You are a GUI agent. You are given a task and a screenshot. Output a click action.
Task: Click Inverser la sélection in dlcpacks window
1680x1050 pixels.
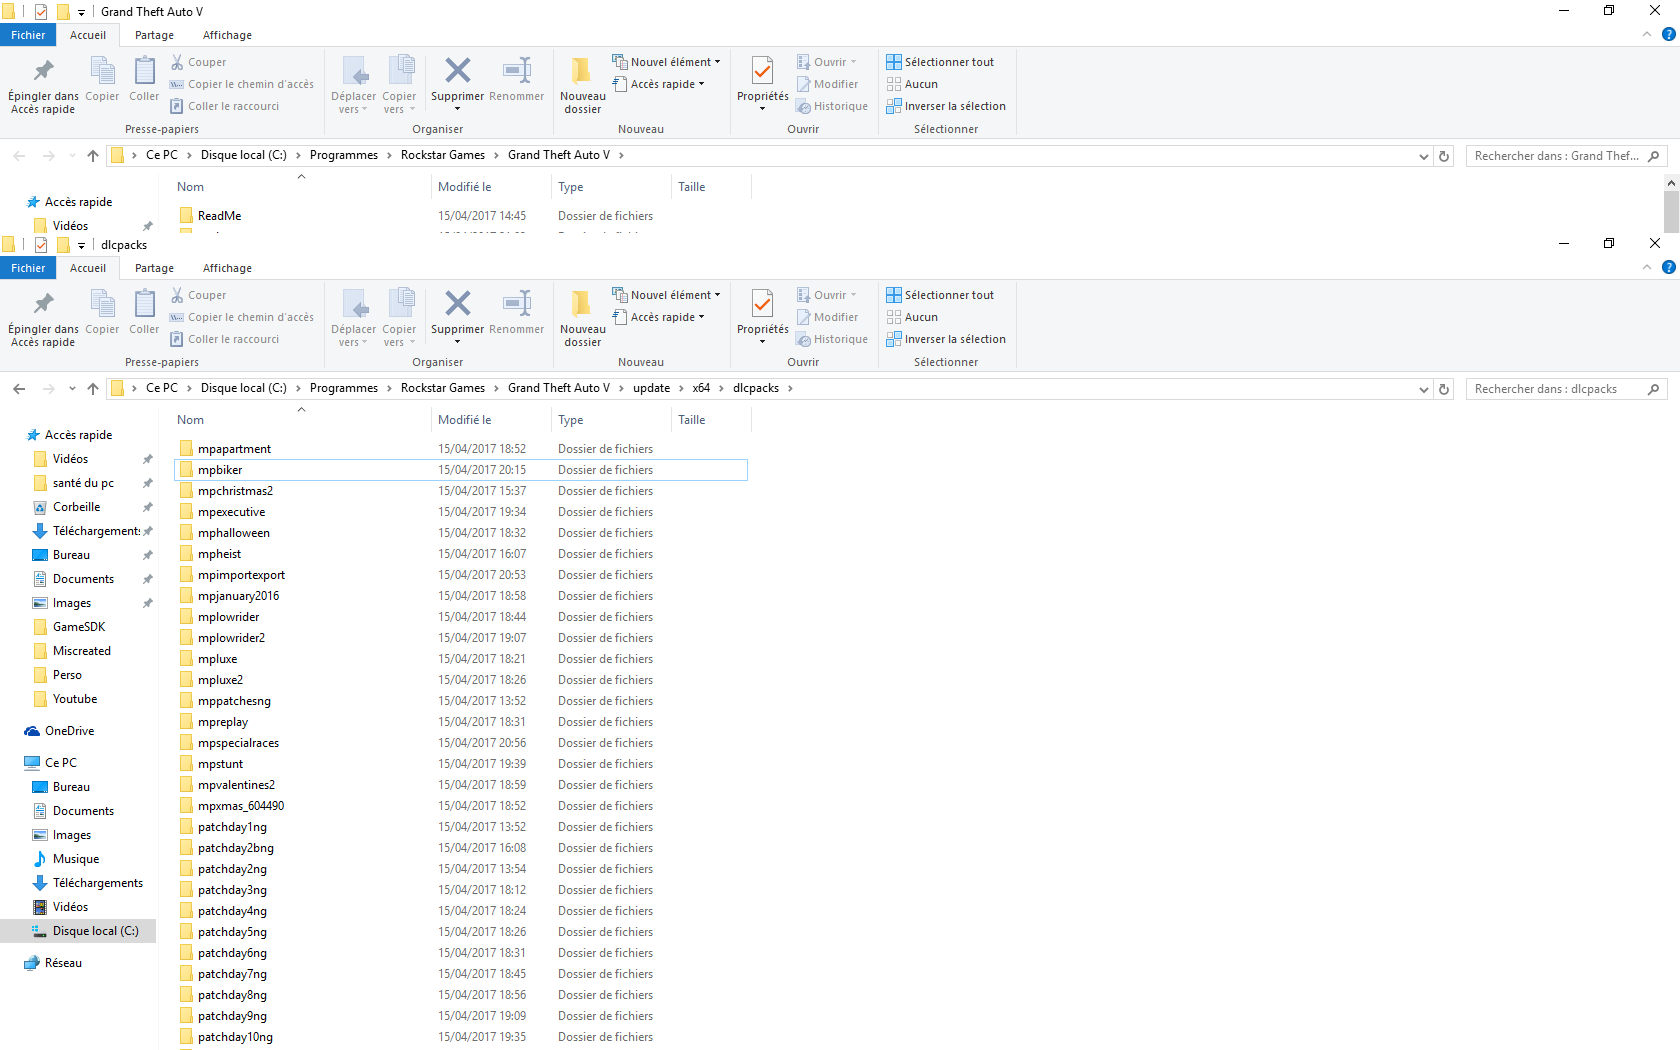pos(946,339)
